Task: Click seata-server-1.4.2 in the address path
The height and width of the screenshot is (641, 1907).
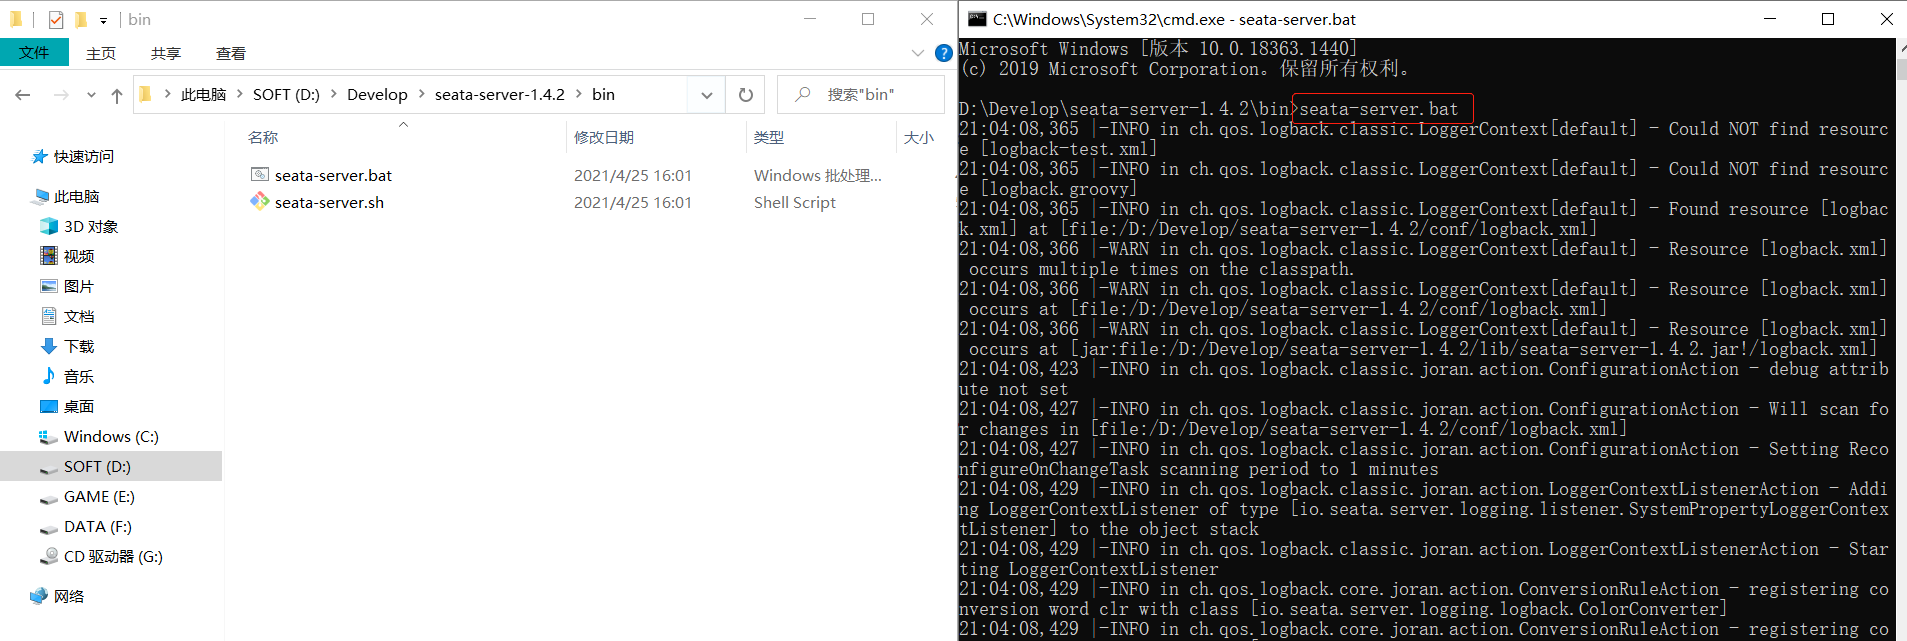Action: point(499,94)
